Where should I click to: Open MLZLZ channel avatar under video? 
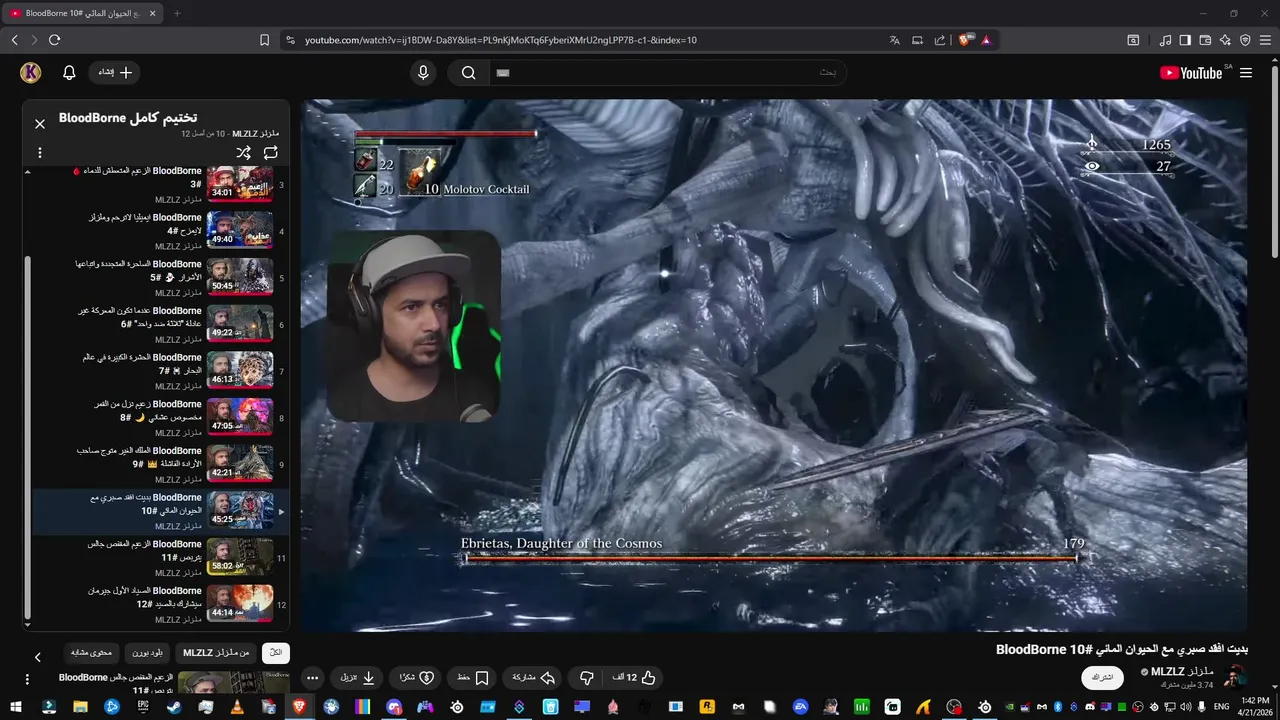[1236, 676]
